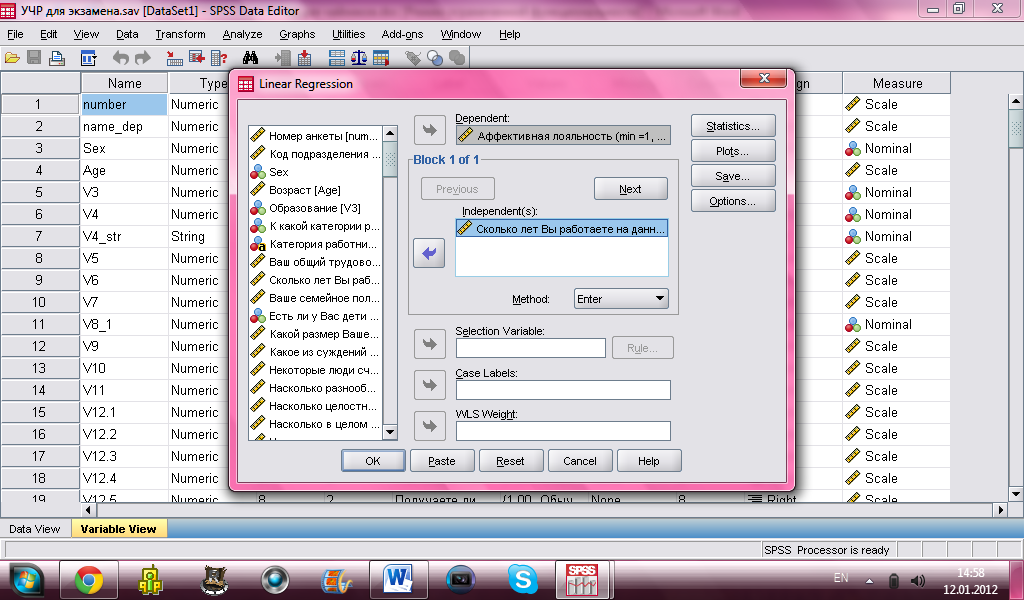Open the Graphs menu
1024x600 pixels.
[297, 34]
